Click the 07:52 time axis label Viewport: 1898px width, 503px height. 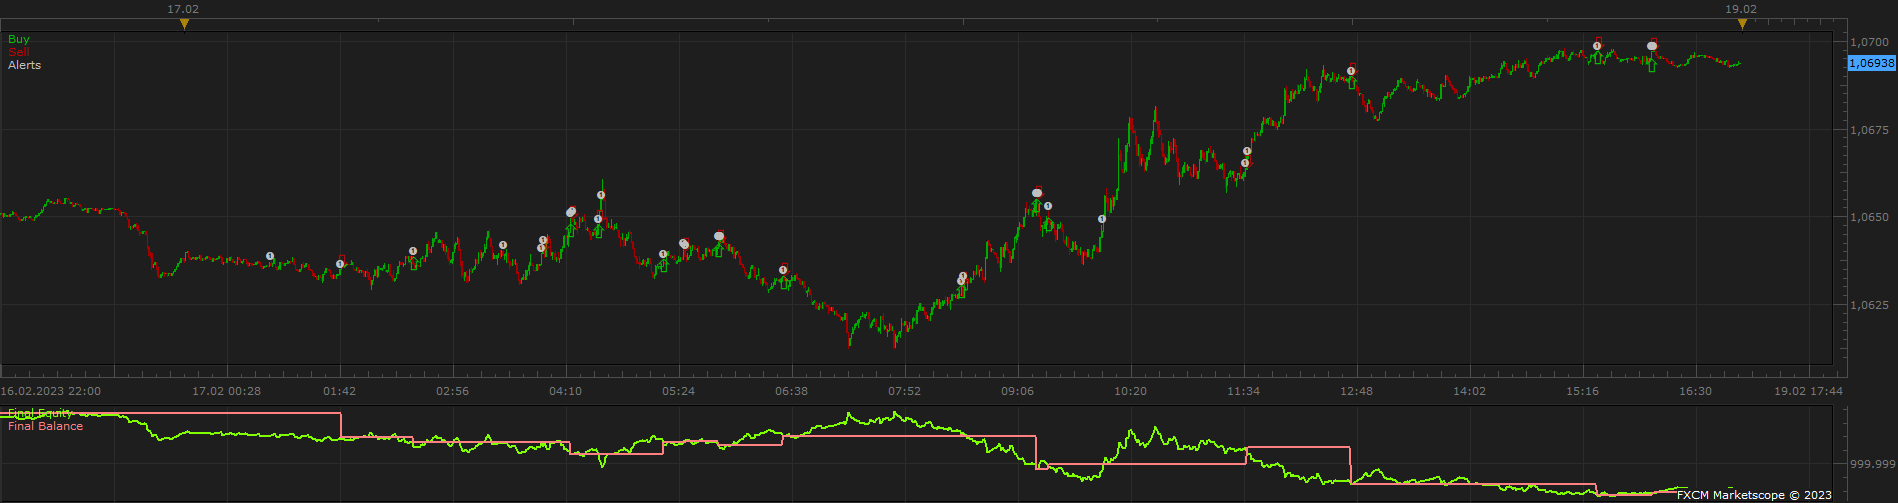[904, 391]
